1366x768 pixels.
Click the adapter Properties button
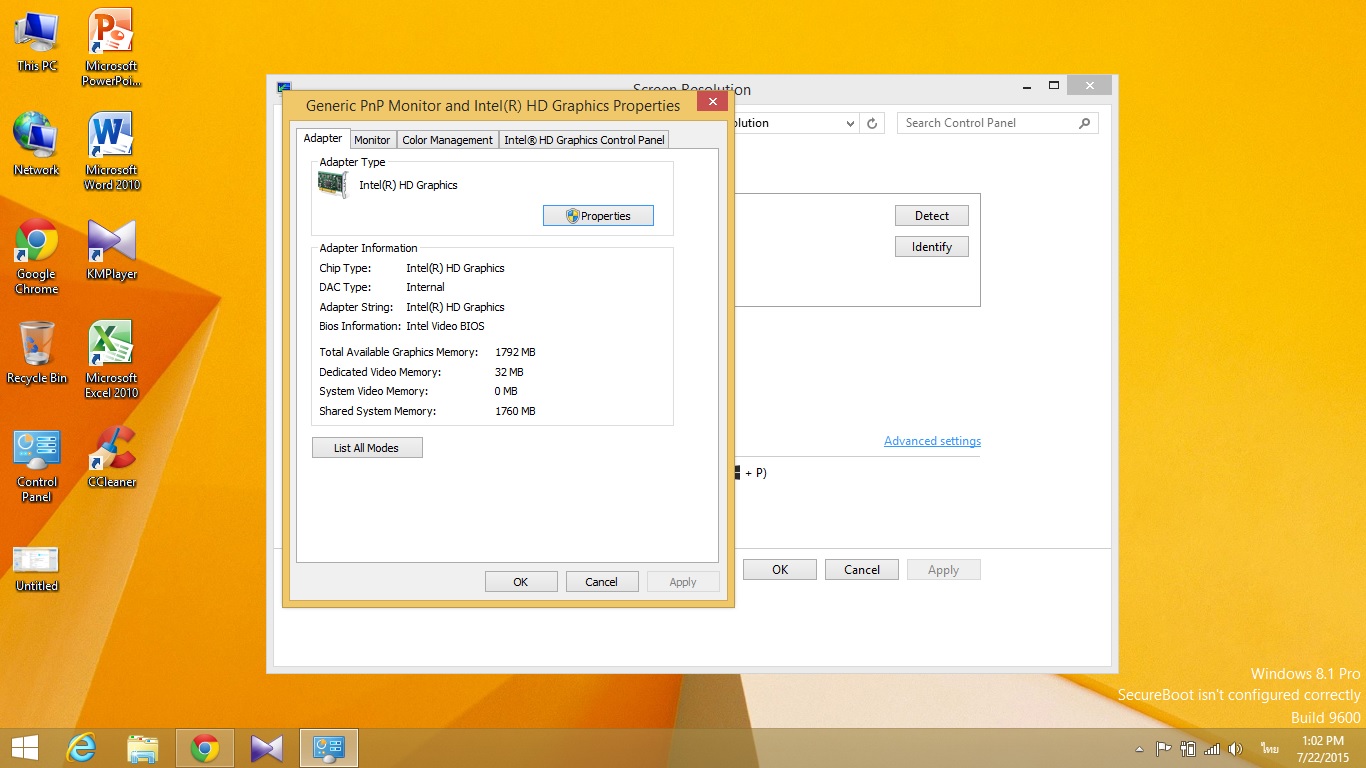pos(598,216)
